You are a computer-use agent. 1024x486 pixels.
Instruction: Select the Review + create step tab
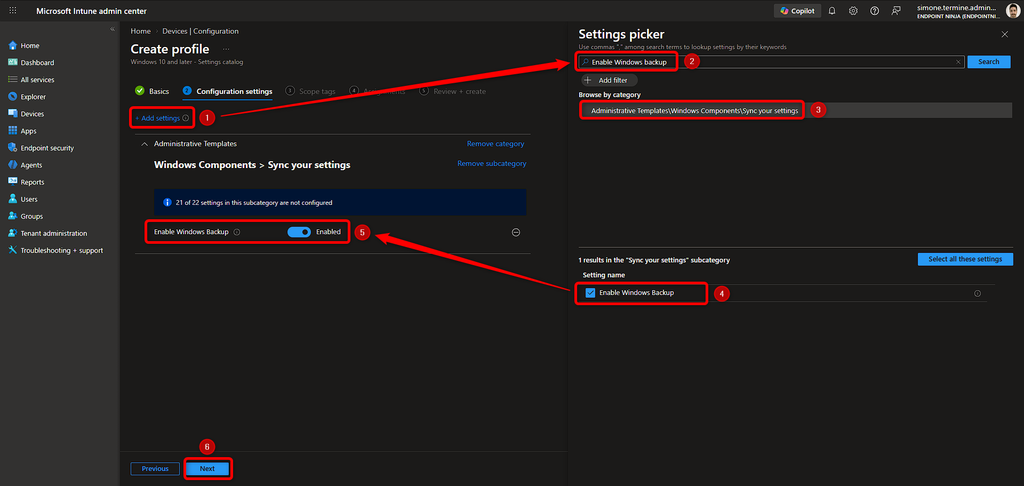(x=453, y=91)
